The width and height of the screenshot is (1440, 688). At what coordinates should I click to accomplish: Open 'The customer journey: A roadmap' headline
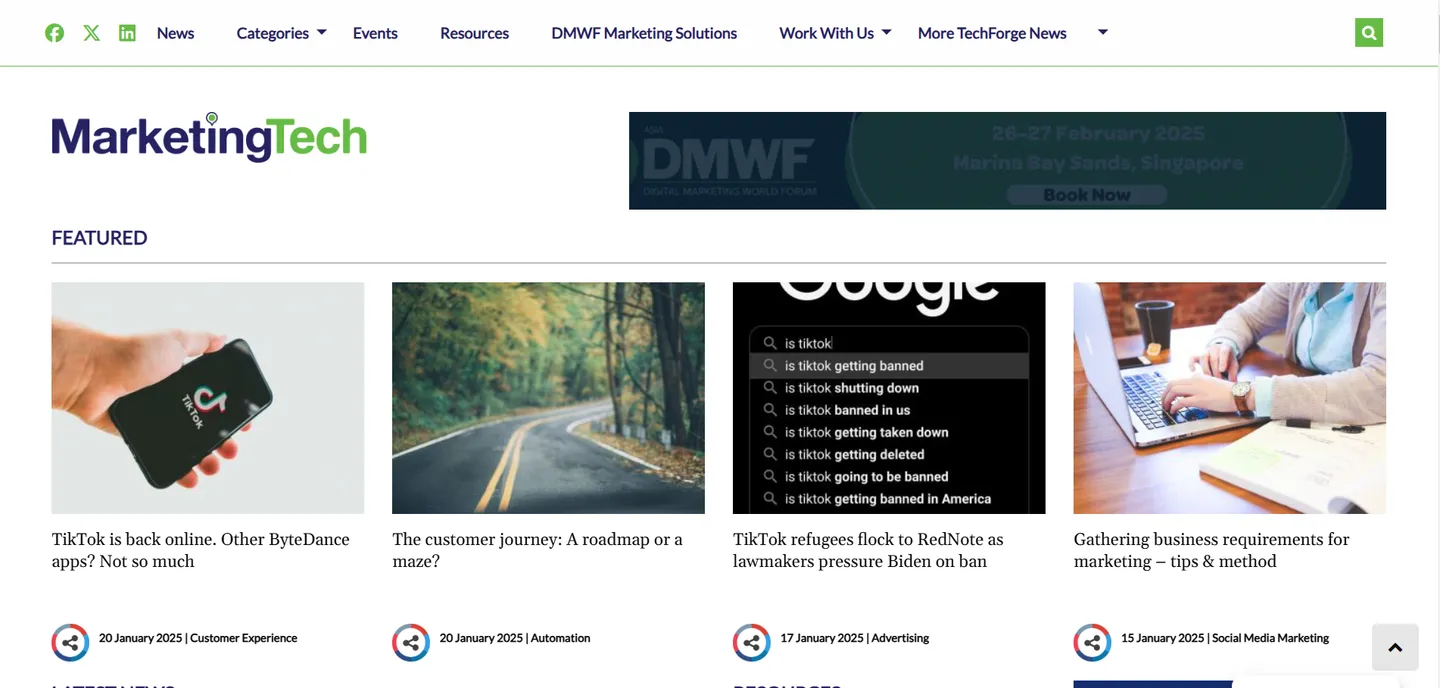pos(537,550)
